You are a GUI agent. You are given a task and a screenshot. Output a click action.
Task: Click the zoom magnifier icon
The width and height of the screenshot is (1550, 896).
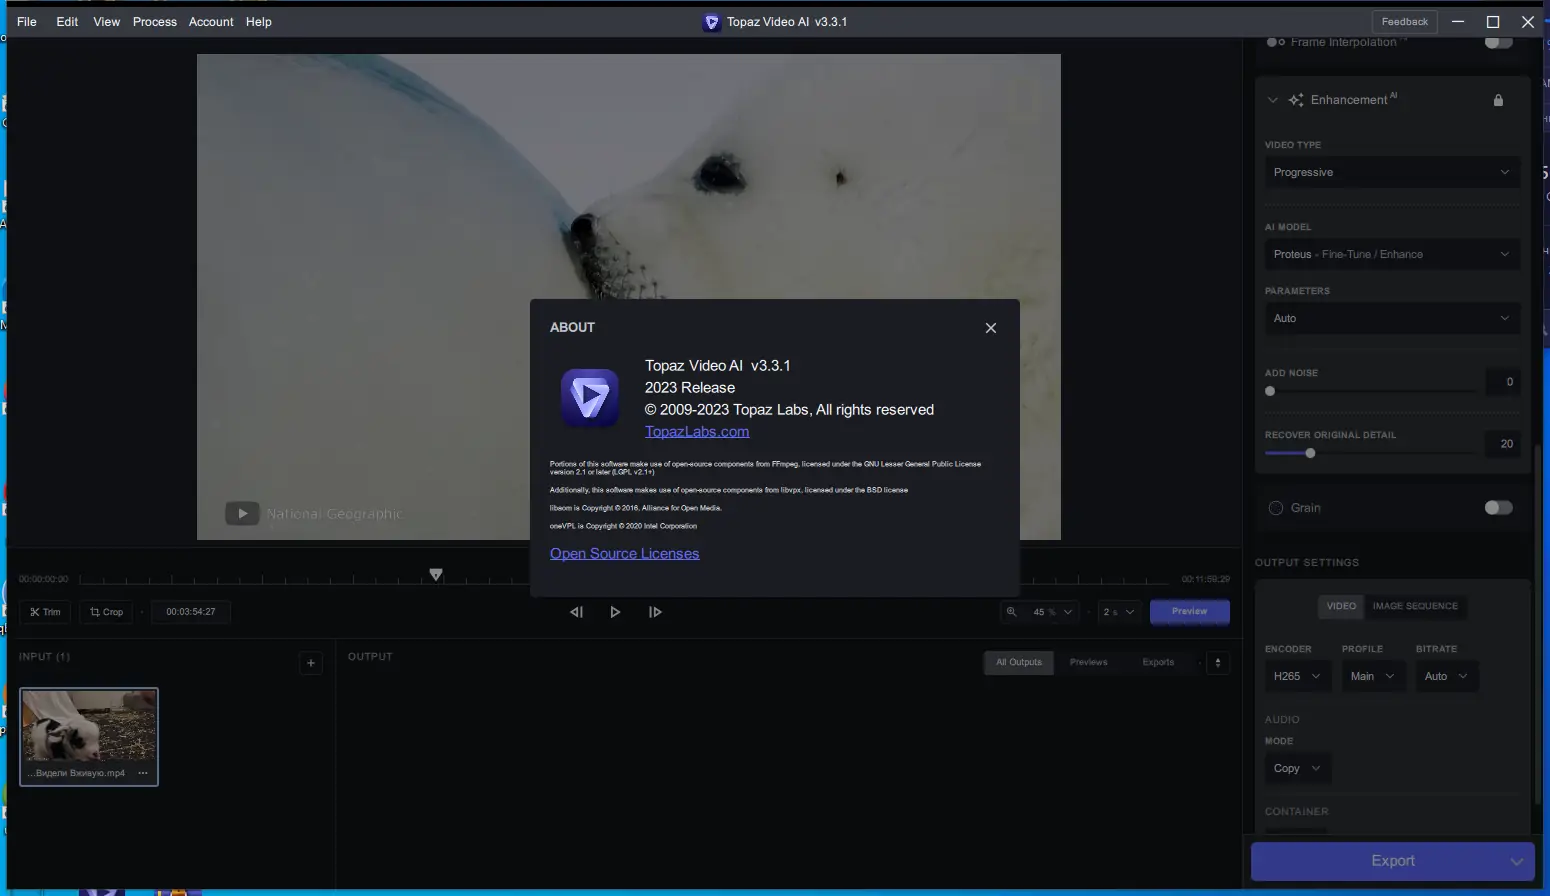(x=1012, y=612)
